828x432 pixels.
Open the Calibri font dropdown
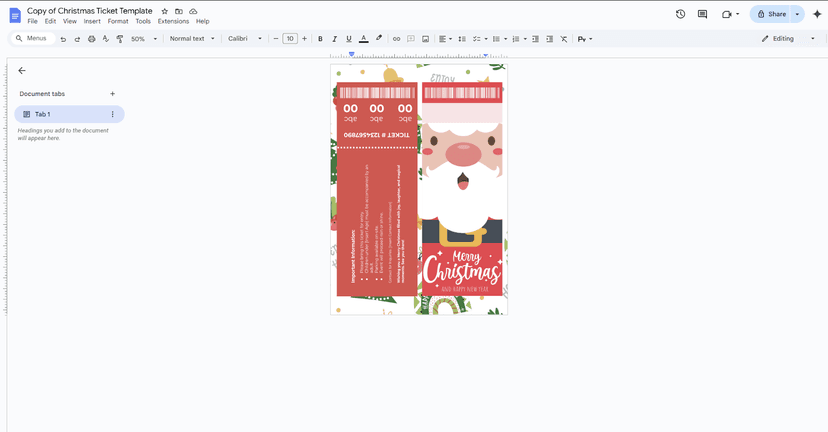pyautogui.click(x=244, y=39)
